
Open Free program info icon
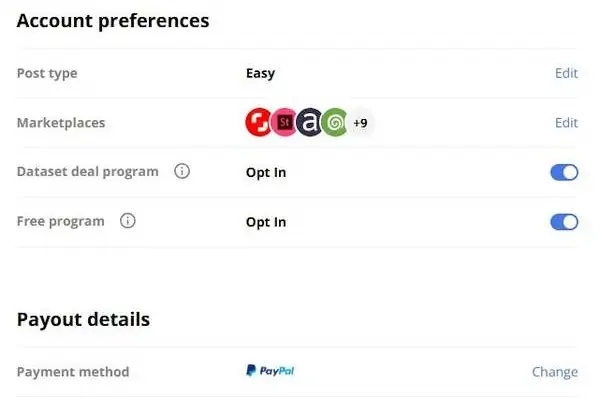127,221
